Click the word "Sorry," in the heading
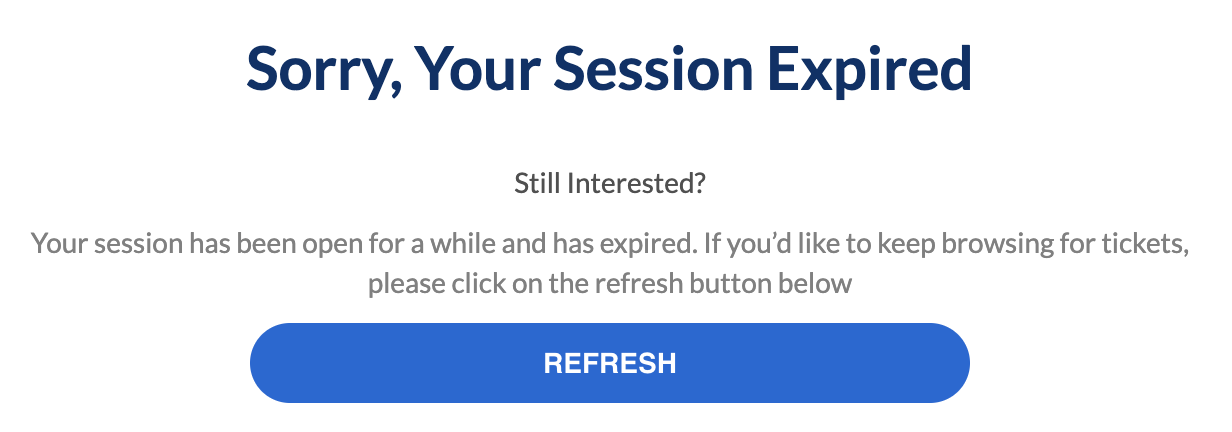Screen dimensions: 1232x432 pyautogui.click(x=323, y=71)
